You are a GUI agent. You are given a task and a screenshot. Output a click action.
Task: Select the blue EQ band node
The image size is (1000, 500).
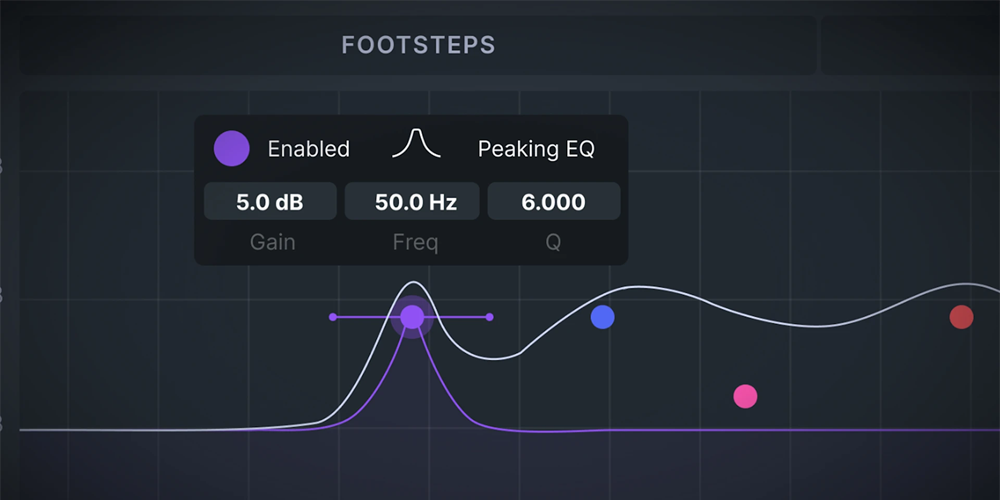click(x=602, y=317)
